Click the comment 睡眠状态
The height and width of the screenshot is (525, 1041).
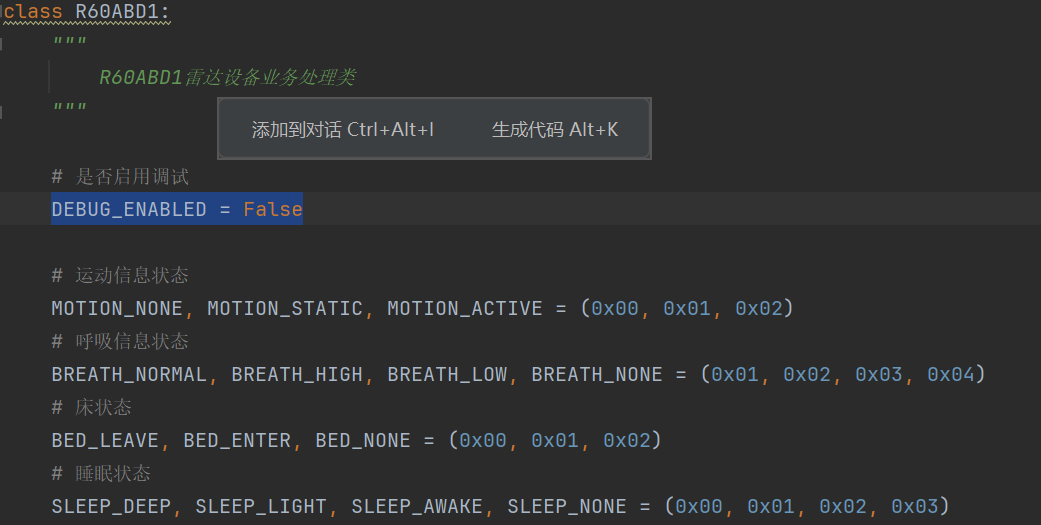[113, 473]
